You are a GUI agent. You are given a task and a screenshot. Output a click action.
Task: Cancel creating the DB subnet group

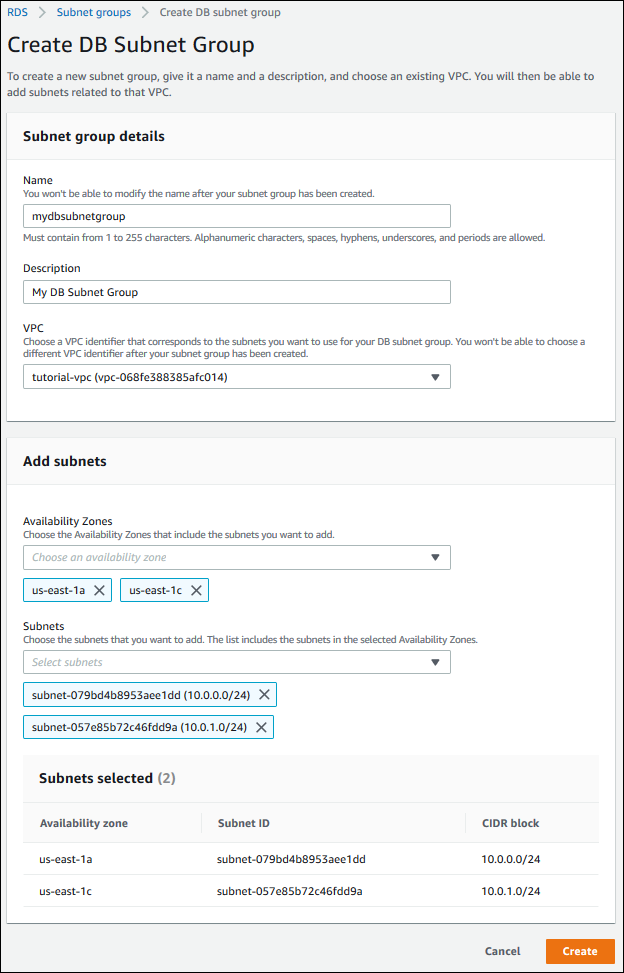[x=502, y=951]
